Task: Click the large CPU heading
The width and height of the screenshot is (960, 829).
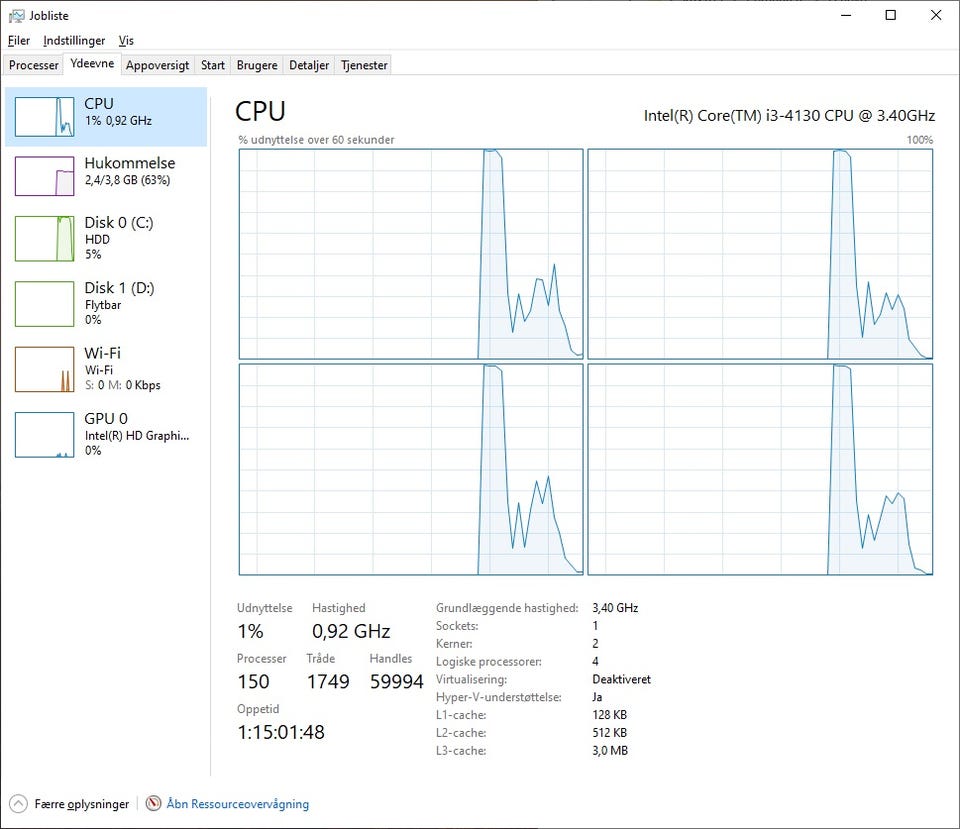Action: point(260,111)
